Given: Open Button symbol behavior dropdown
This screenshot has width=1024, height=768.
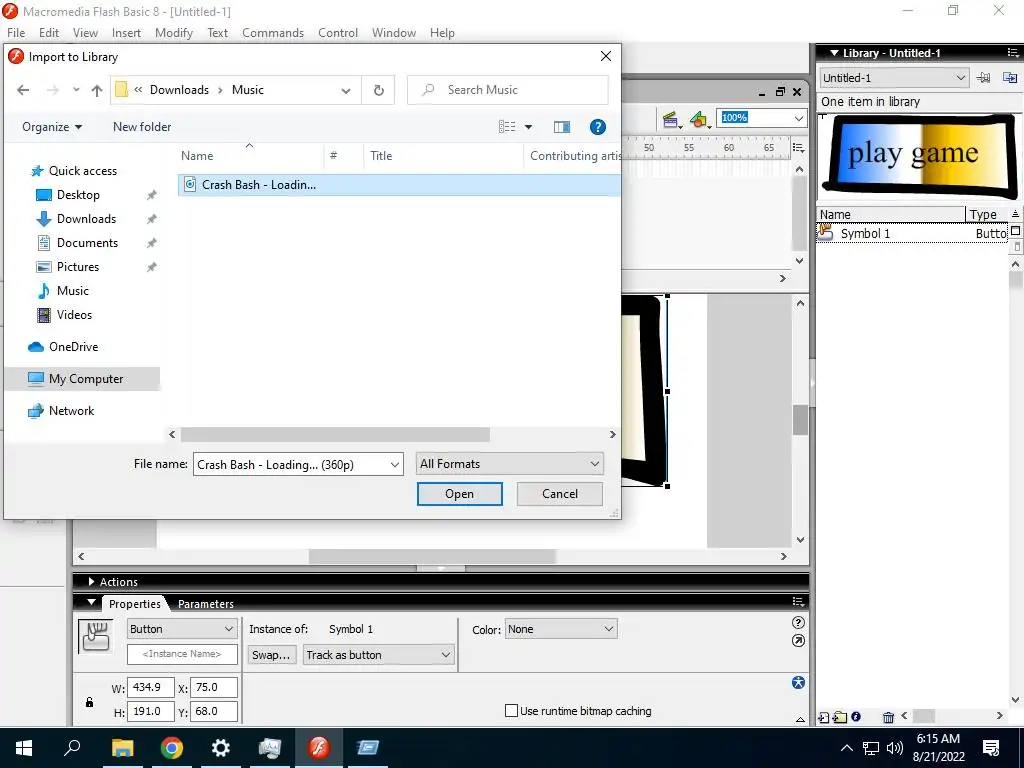Looking at the screenshot, I should 181,629.
